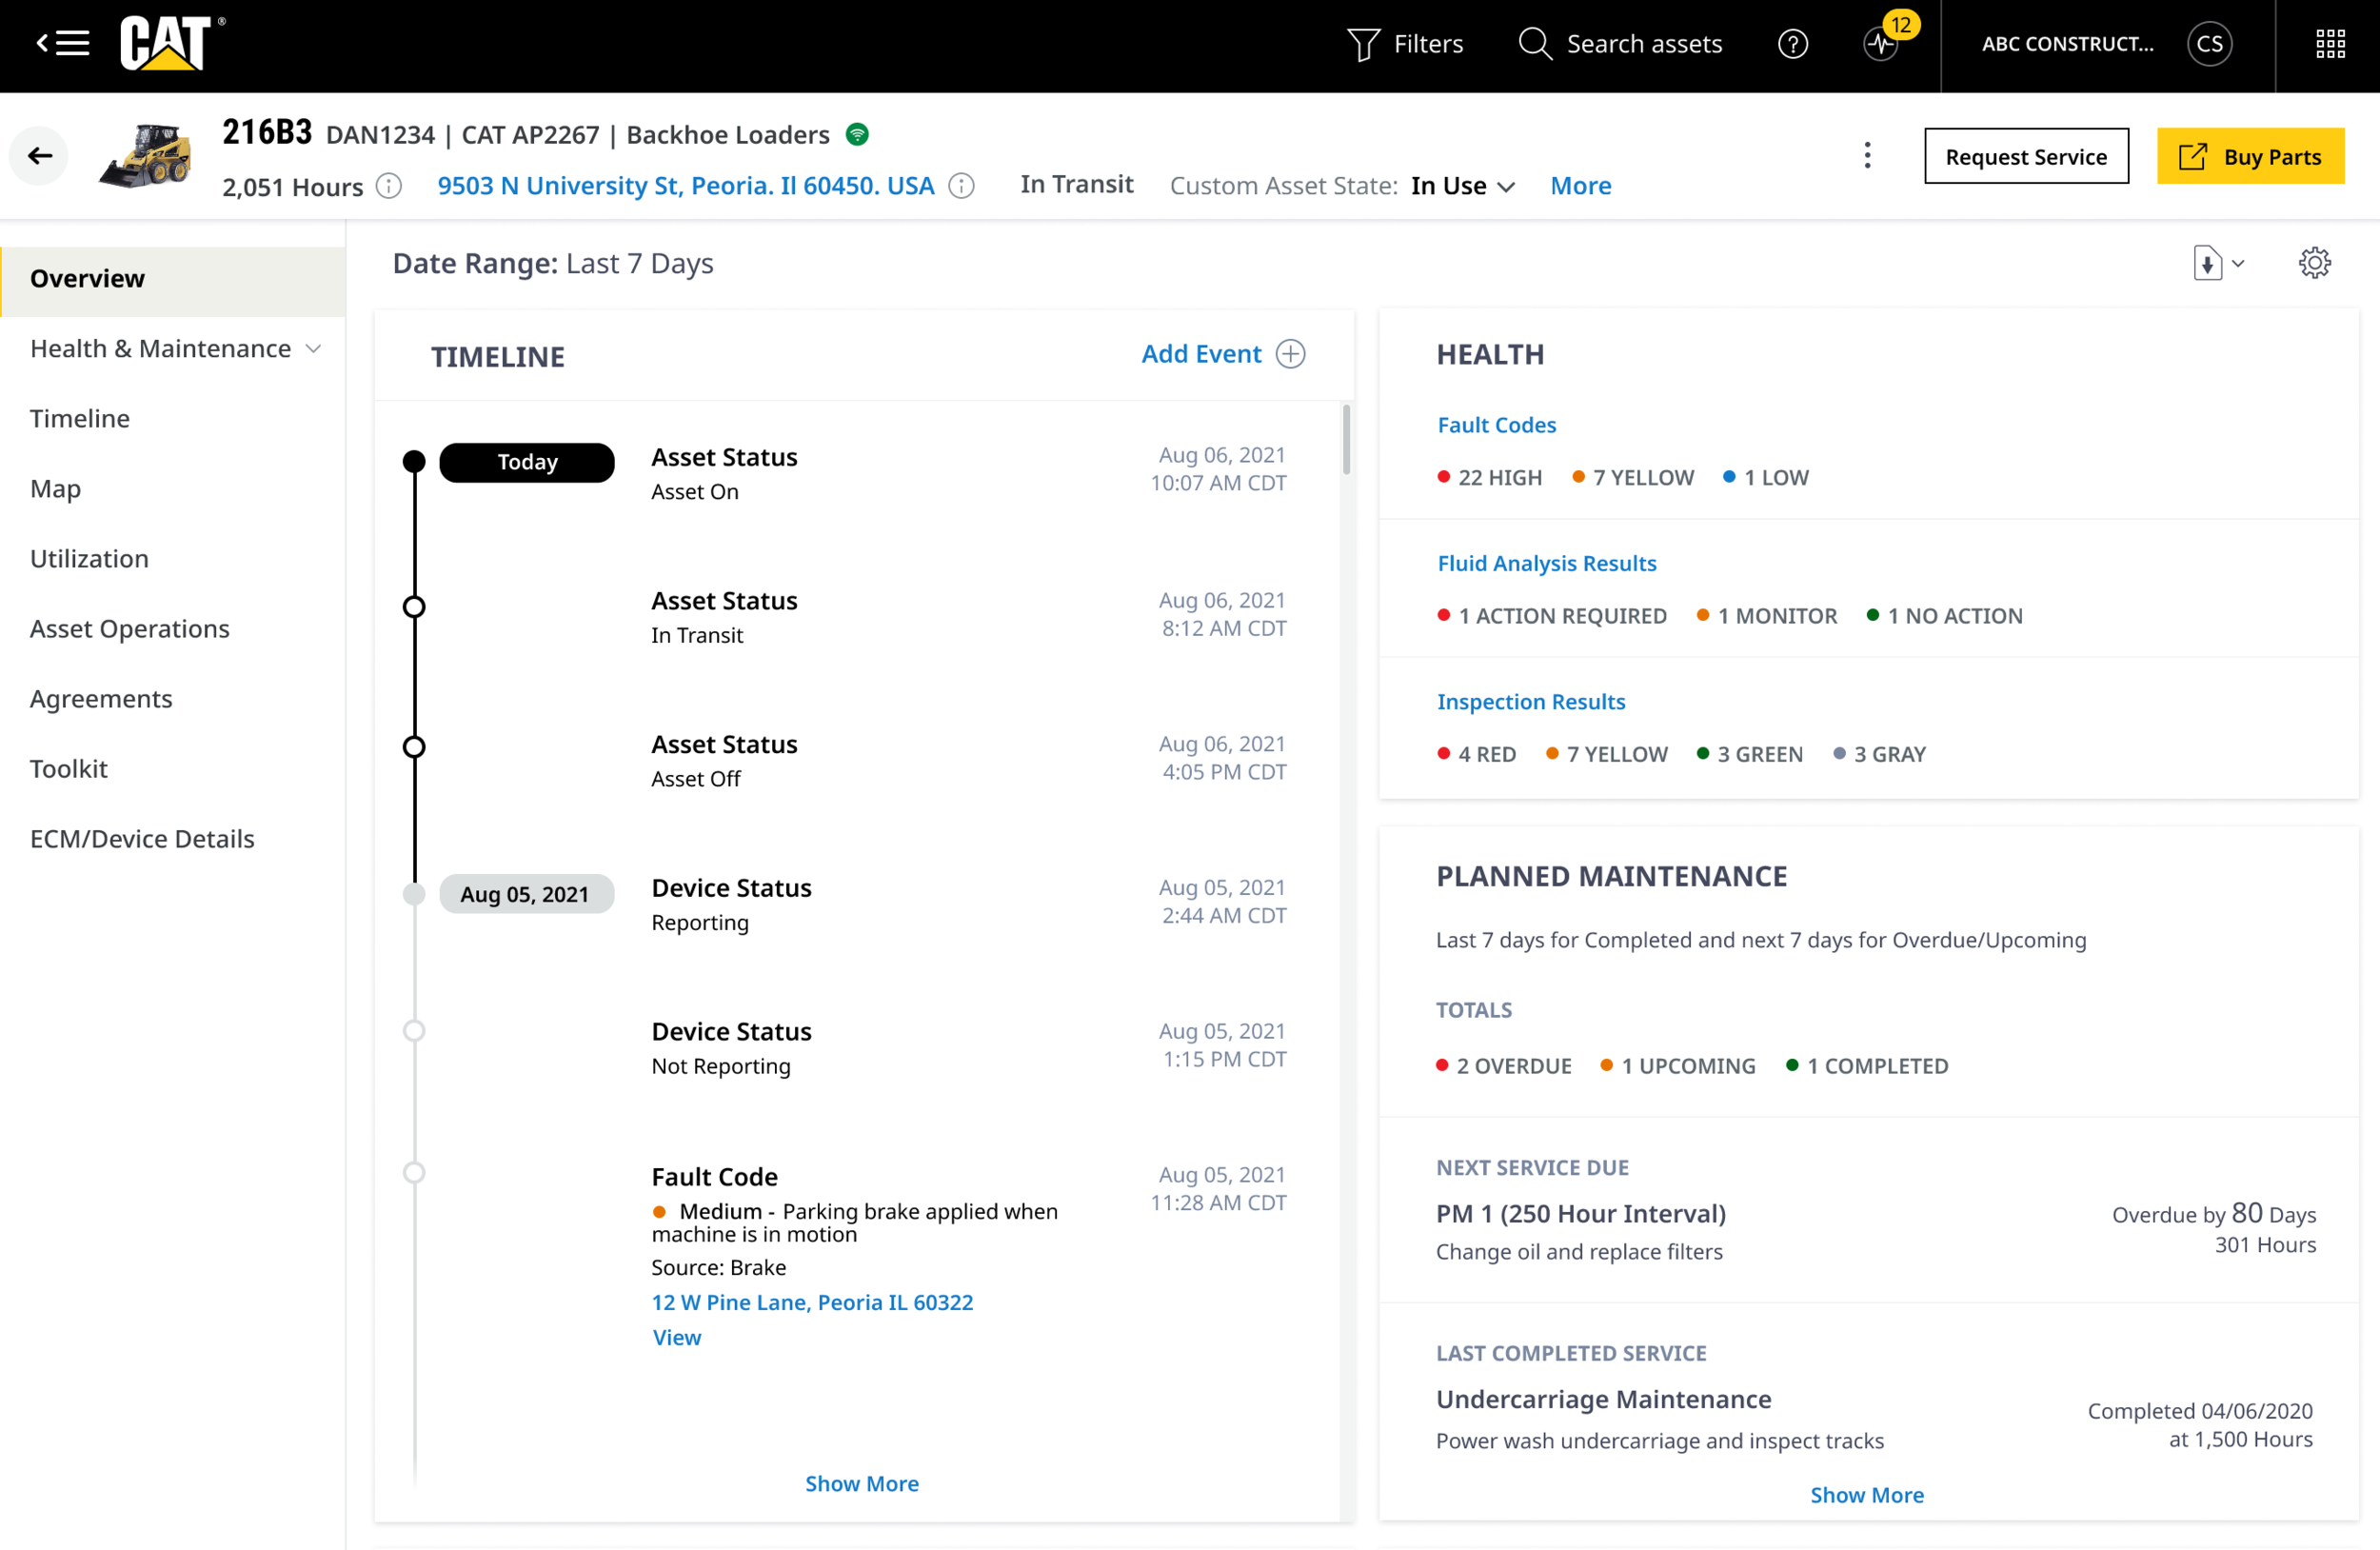Open the apps grid icon
The image size is (2380, 1550).
coord(2330,45)
